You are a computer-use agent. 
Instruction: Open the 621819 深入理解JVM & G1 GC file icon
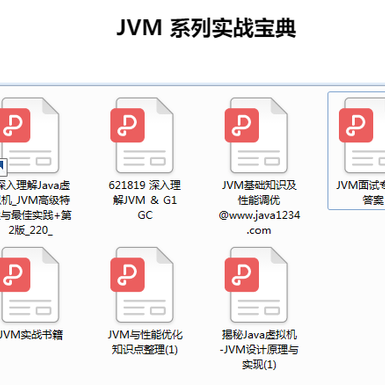point(142,135)
